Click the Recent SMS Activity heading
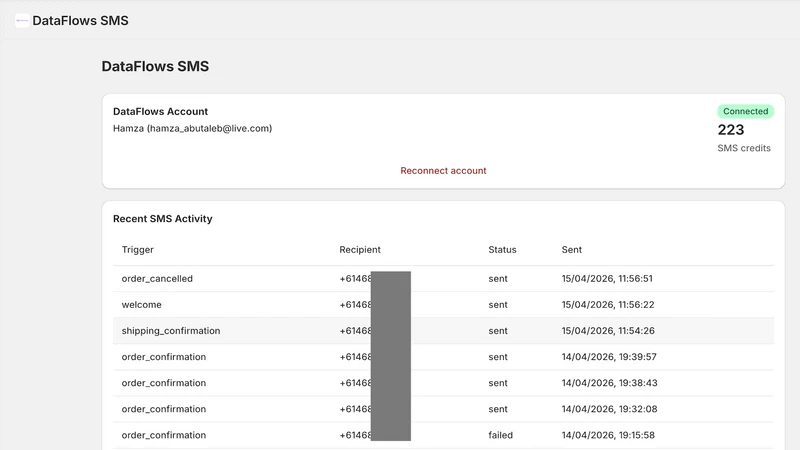This screenshot has height=450, width=800. click(162, 219)
